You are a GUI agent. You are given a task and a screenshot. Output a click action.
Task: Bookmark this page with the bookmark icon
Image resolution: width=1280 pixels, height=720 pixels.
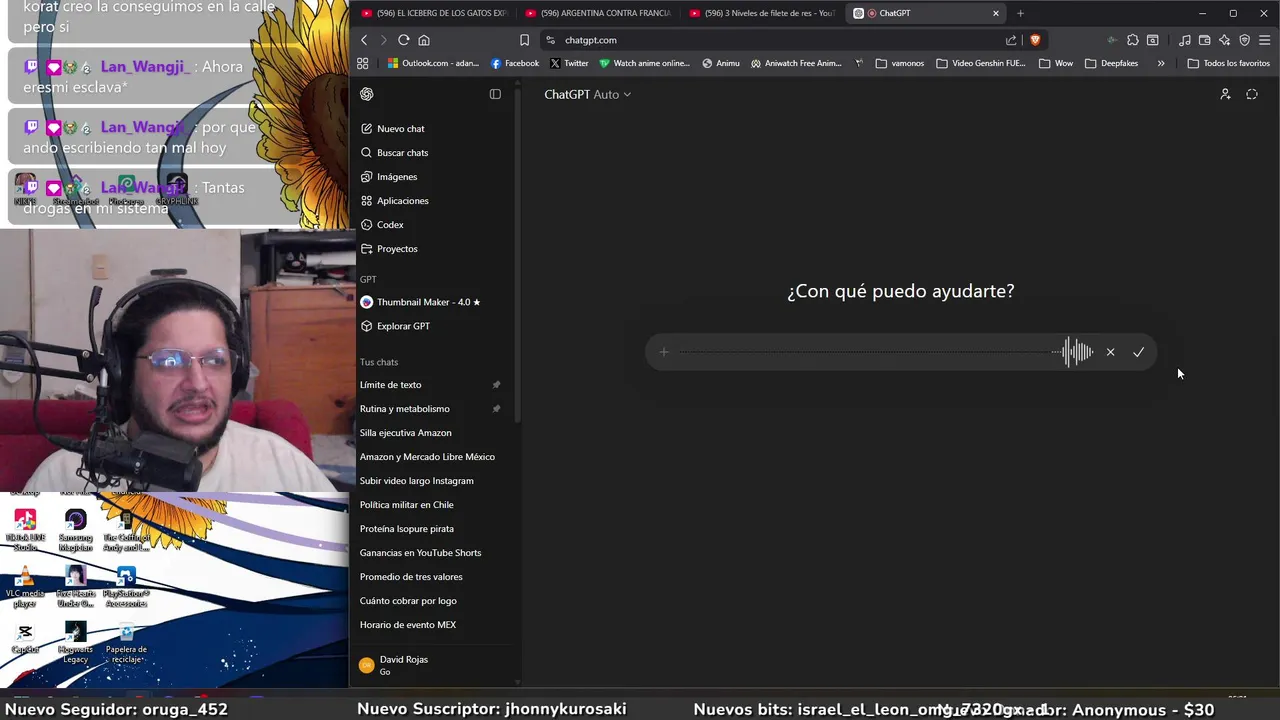coord(524,40)
